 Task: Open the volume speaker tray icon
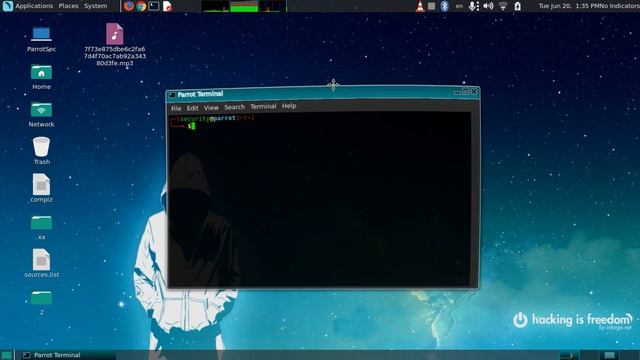click(488, 6)
